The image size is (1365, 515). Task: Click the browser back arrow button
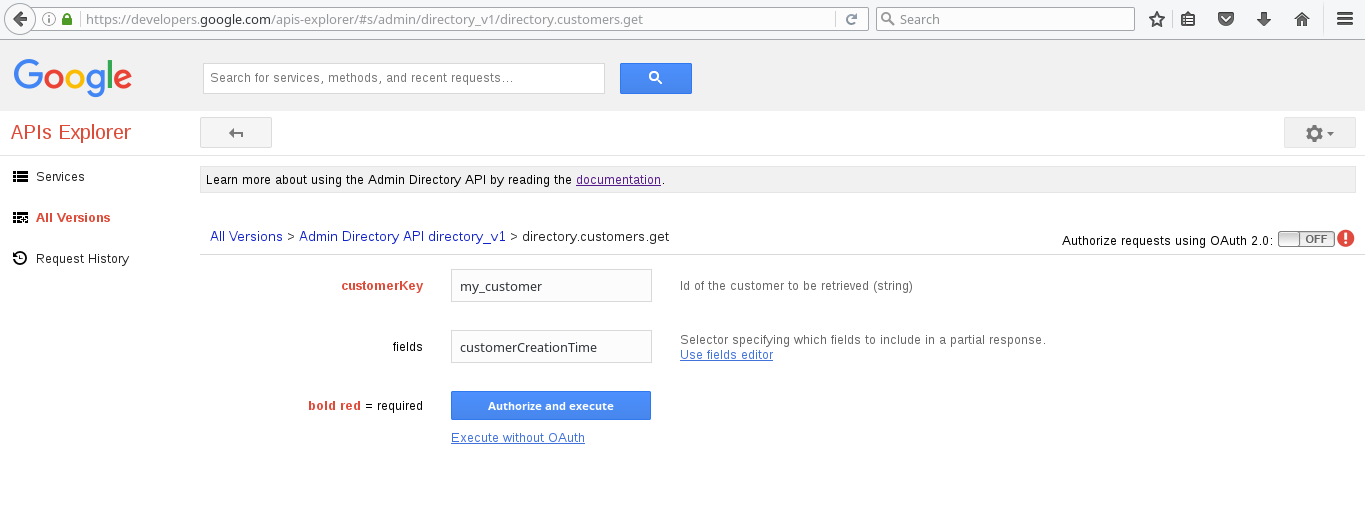pos(19,19)
